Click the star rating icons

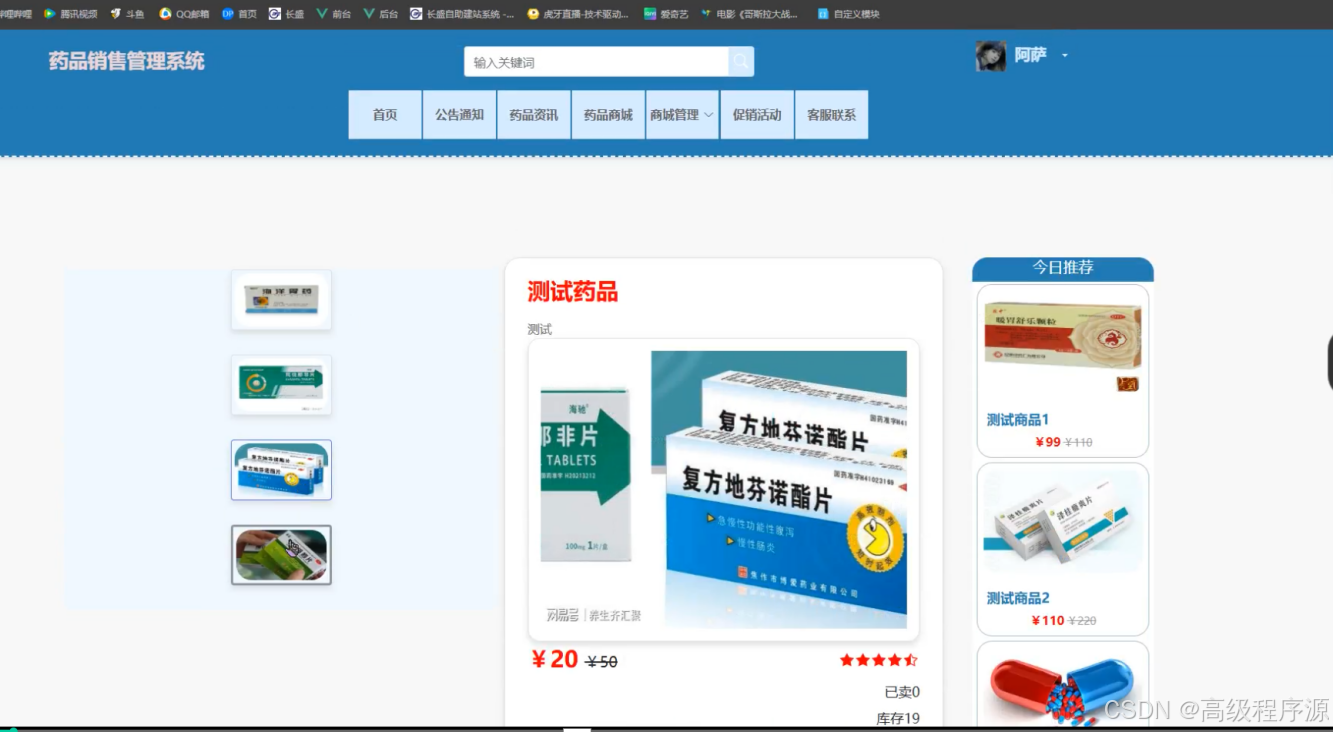click(878, 660)
